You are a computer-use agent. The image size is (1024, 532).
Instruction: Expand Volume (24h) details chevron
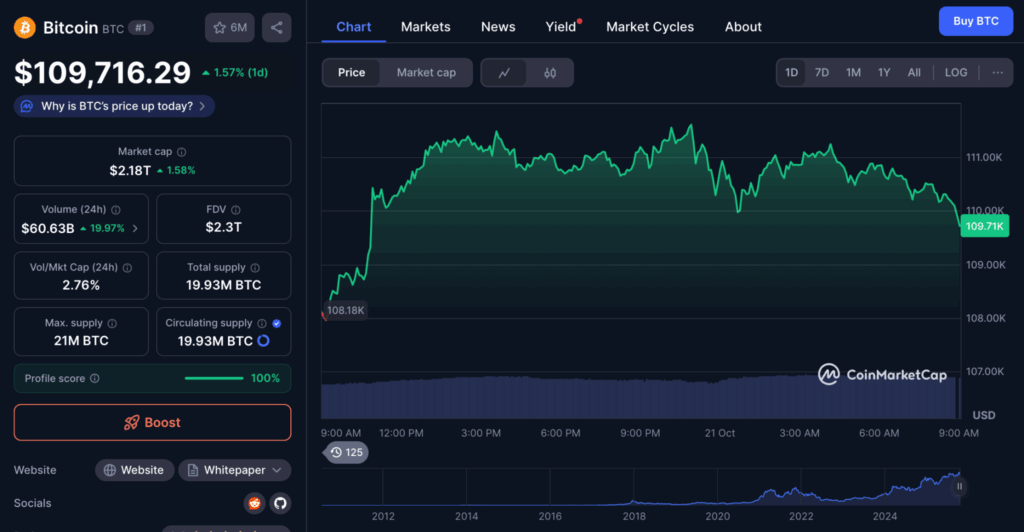pos(135,228)
